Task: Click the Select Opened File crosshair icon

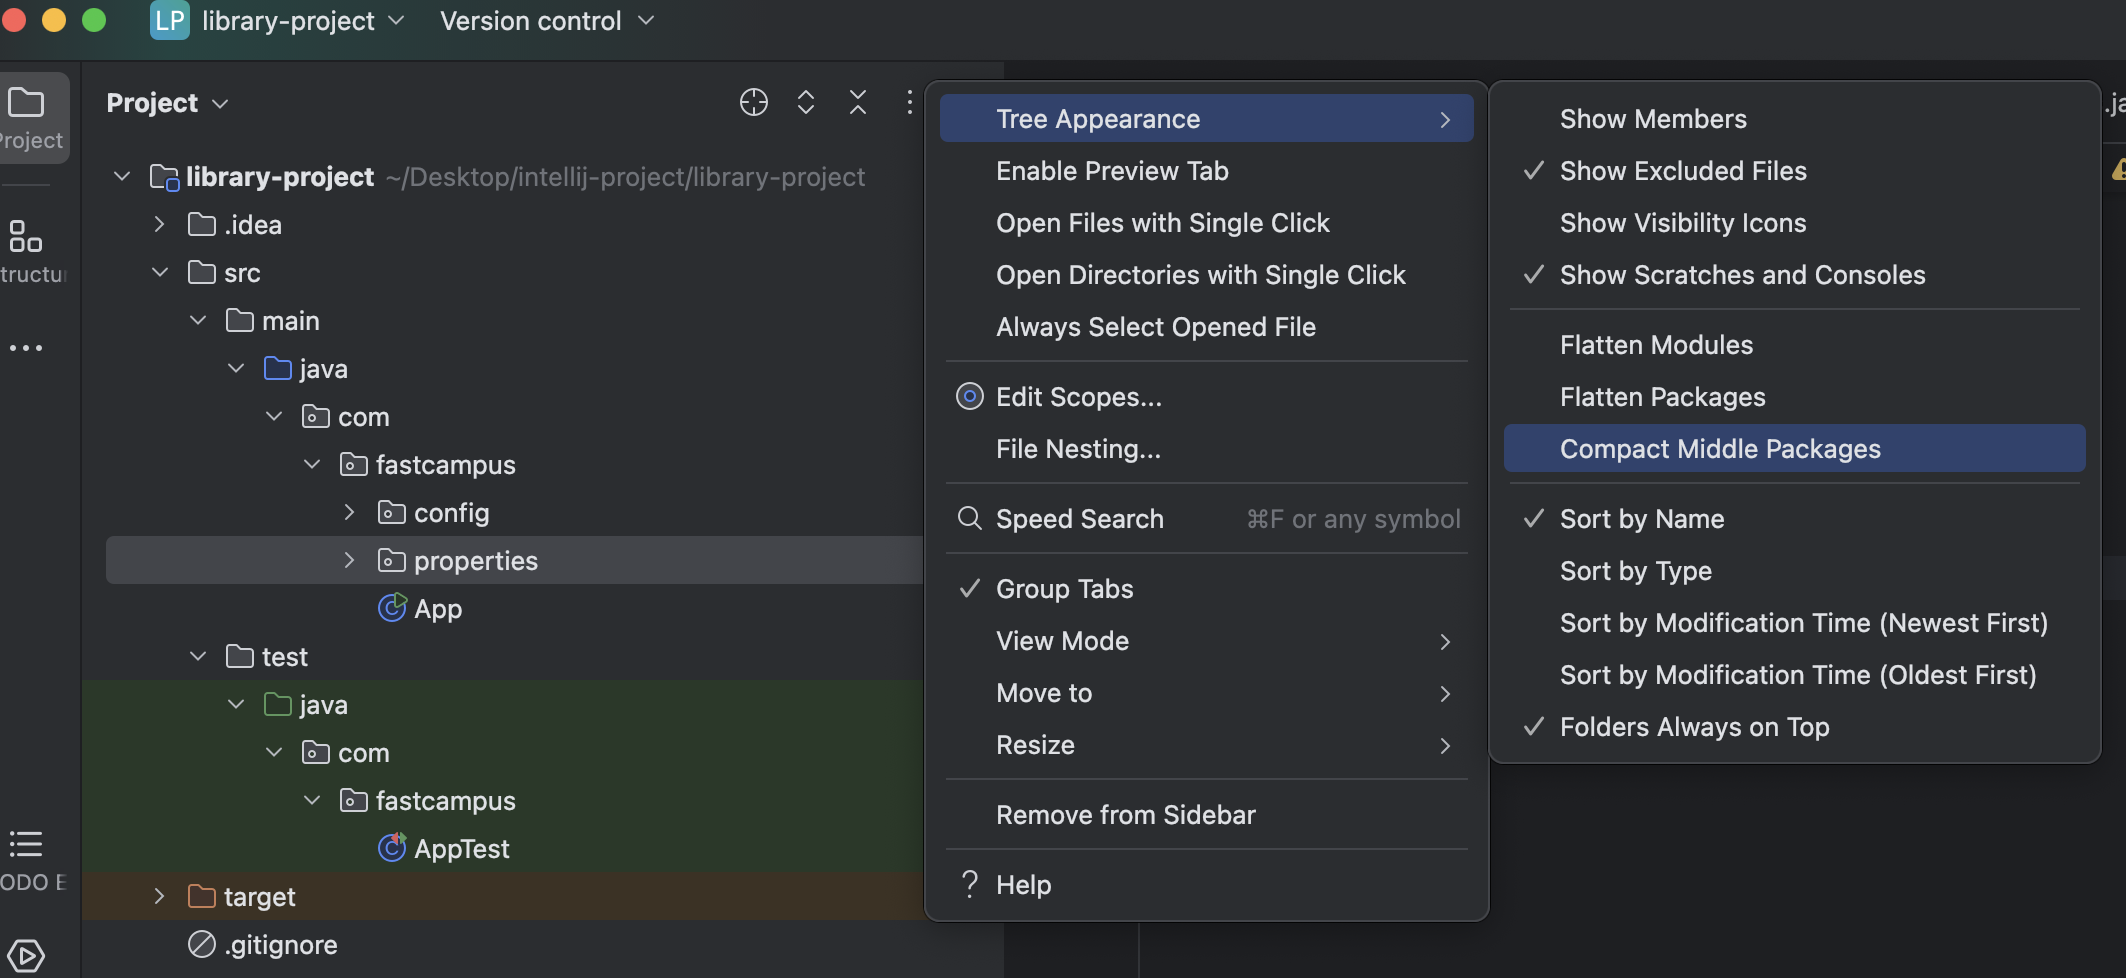Action: 753,102
